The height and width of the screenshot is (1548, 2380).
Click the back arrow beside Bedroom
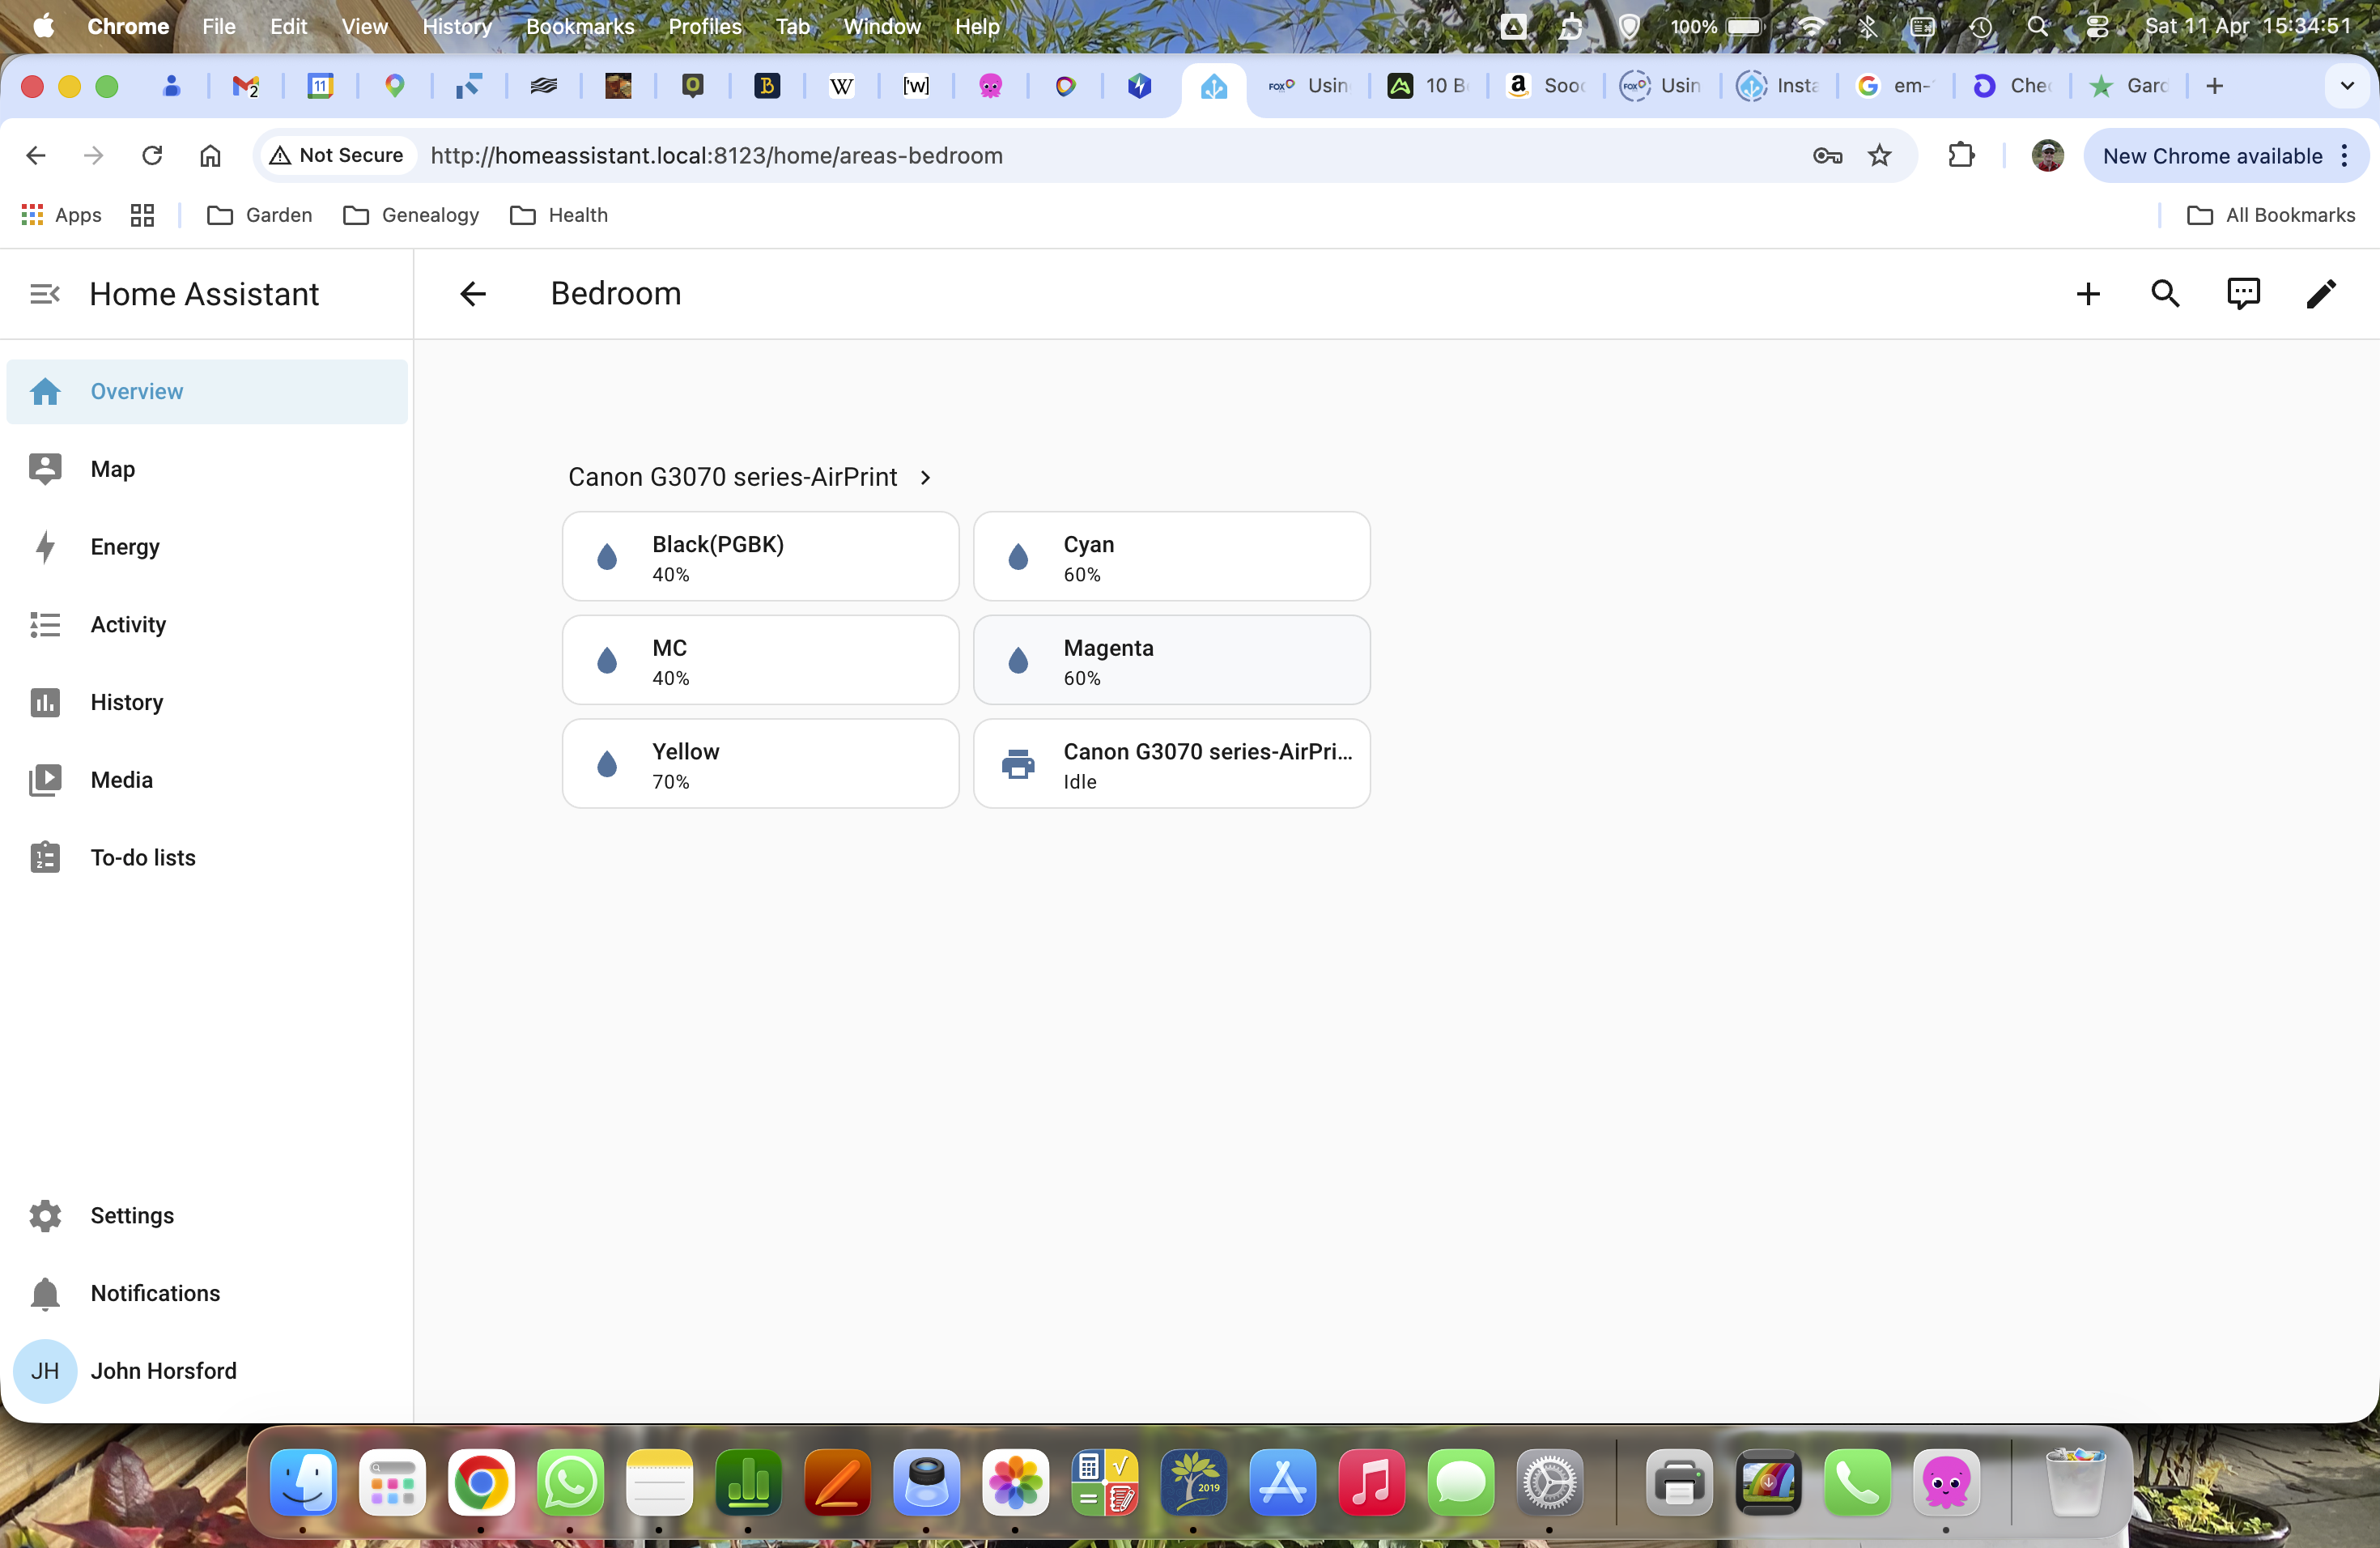pos(472,294)
